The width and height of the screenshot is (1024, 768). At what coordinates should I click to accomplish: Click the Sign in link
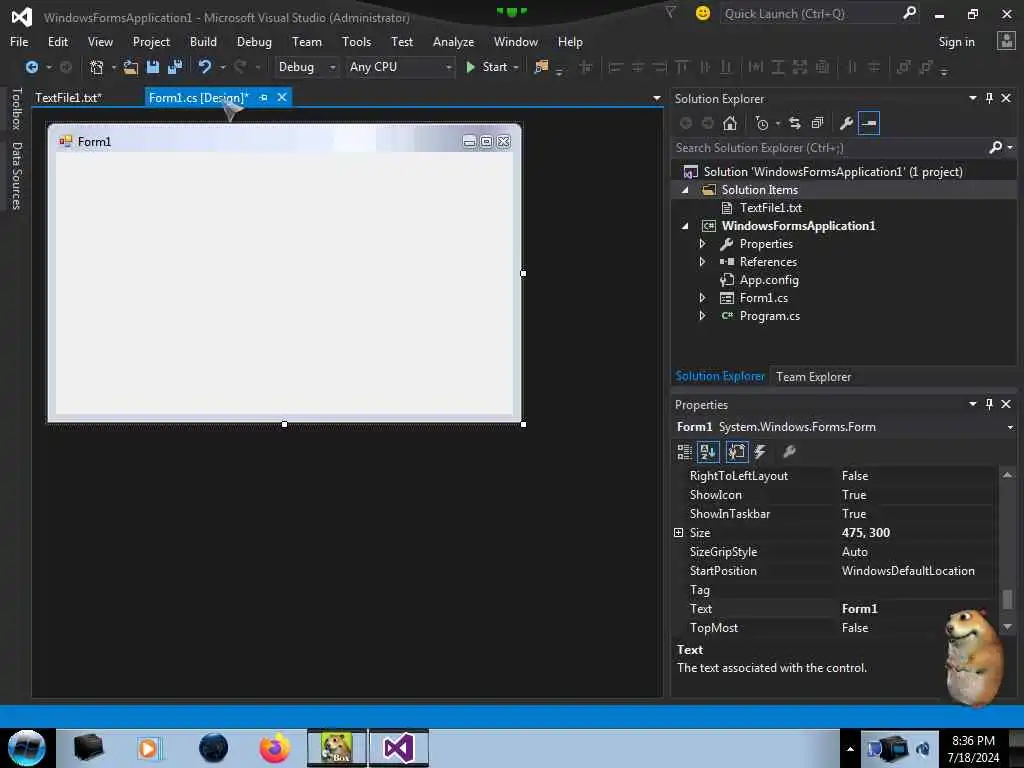click(x=956, y=42)
